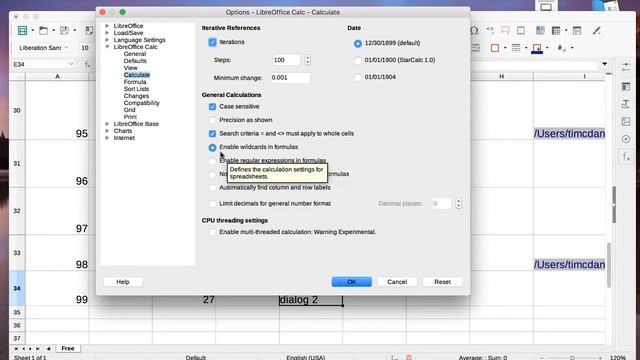Select the 01/01/1900 (StarCalc 1.0) date option
The width and height of the screenshot is (640, 360).
(x=358, y=60)
